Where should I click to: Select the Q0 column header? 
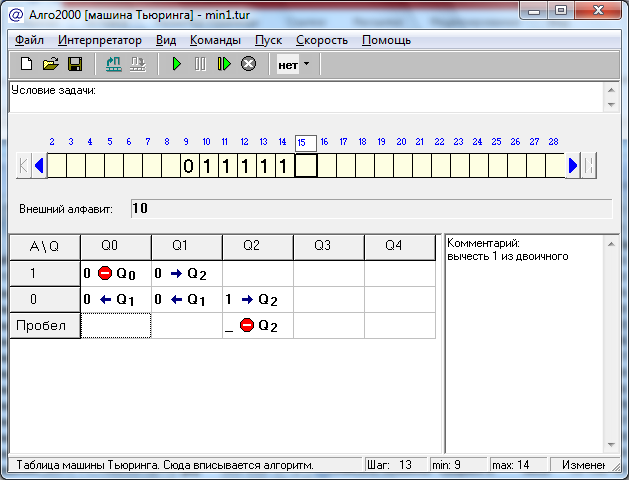click(116, 247)
